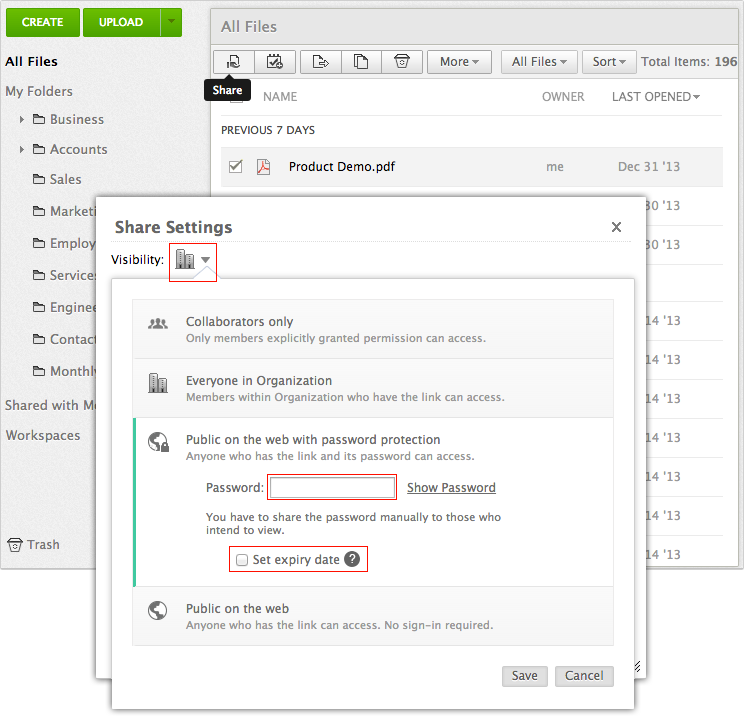Expand the Business folder tree arrow

click(x=21, y=120)
